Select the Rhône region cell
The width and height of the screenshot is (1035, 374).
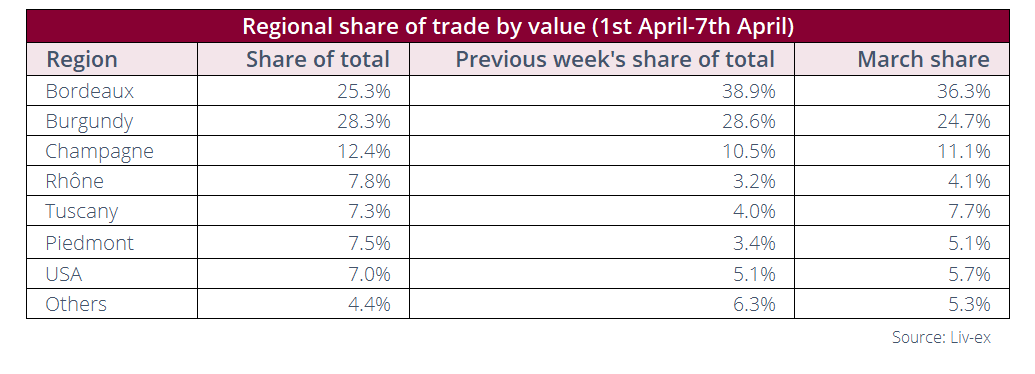coord(75,181)
